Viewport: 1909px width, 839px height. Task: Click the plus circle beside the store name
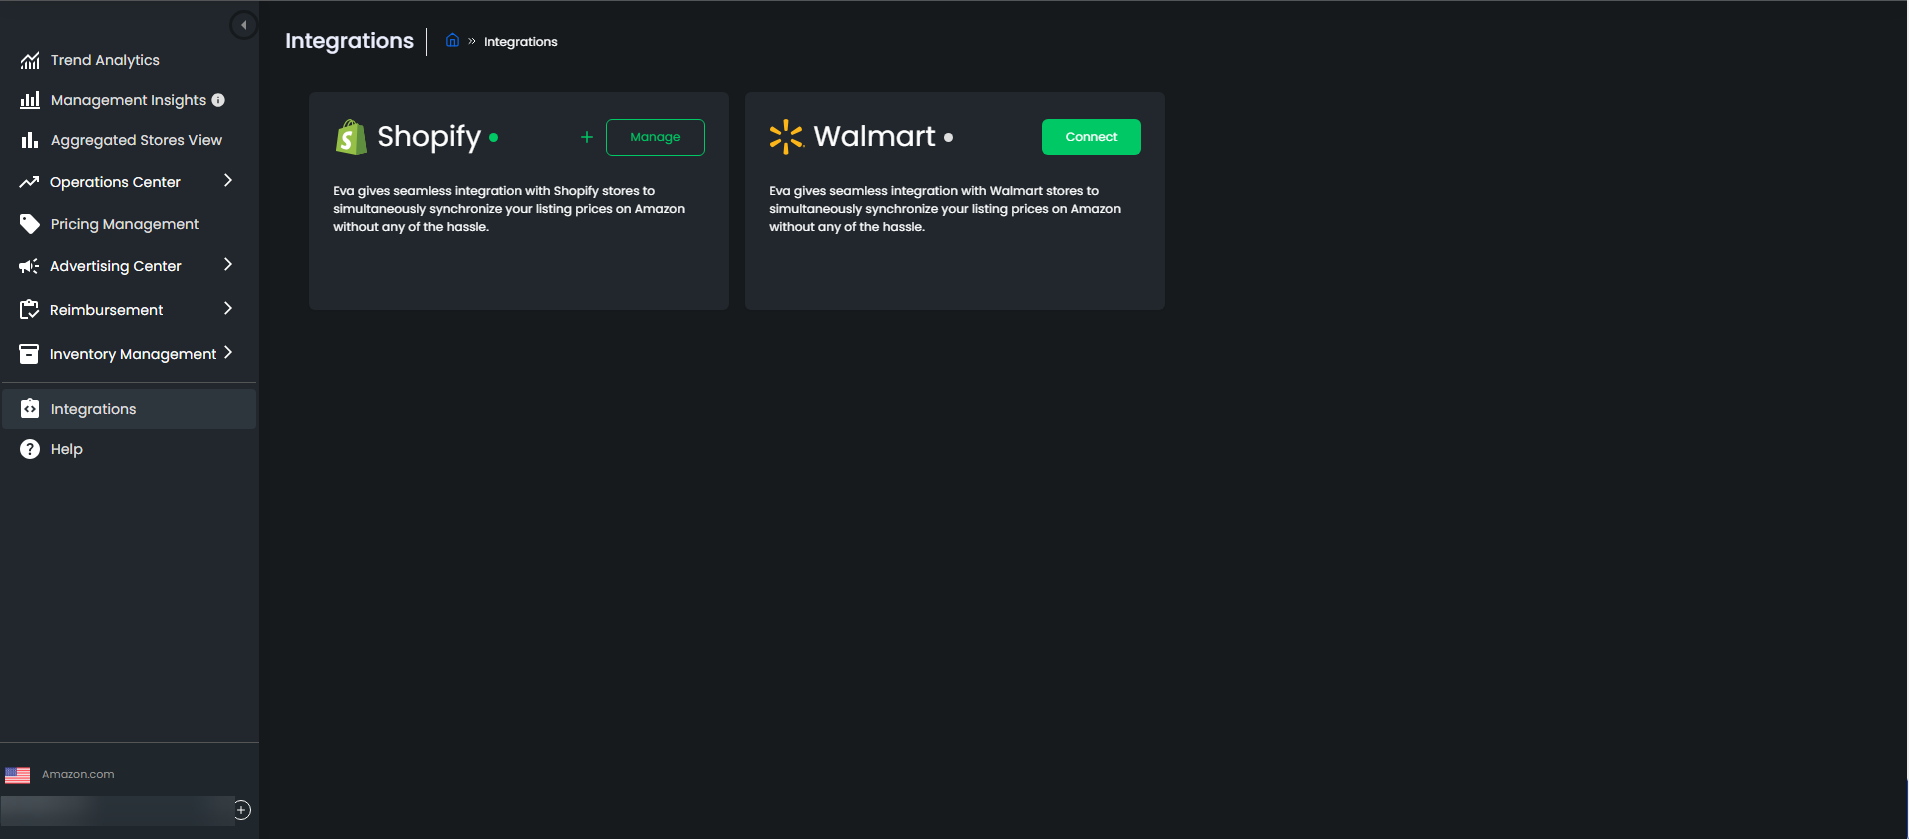pos(242,810)
